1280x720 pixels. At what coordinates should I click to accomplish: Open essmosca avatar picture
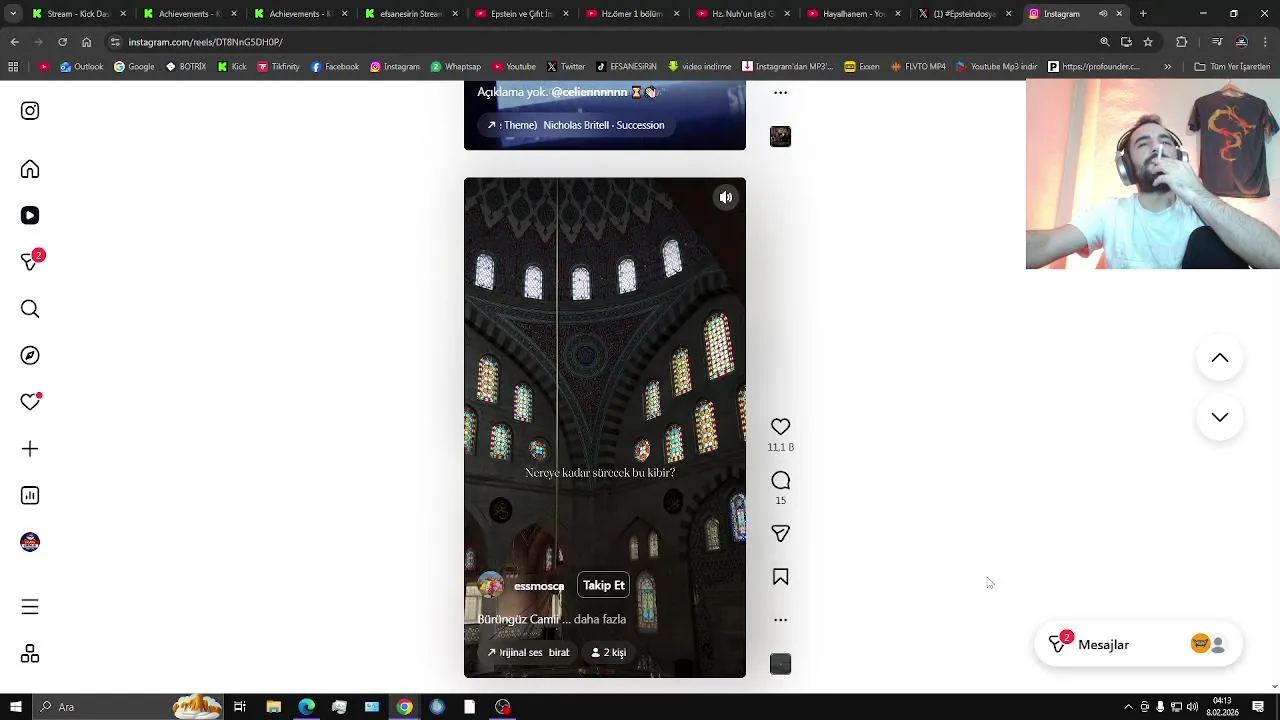[x=491, y=586]
